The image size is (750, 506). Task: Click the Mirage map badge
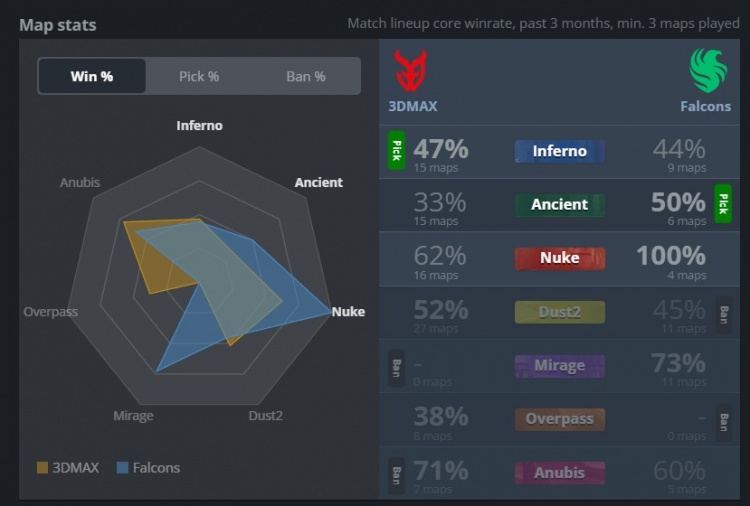coord(559,366)
